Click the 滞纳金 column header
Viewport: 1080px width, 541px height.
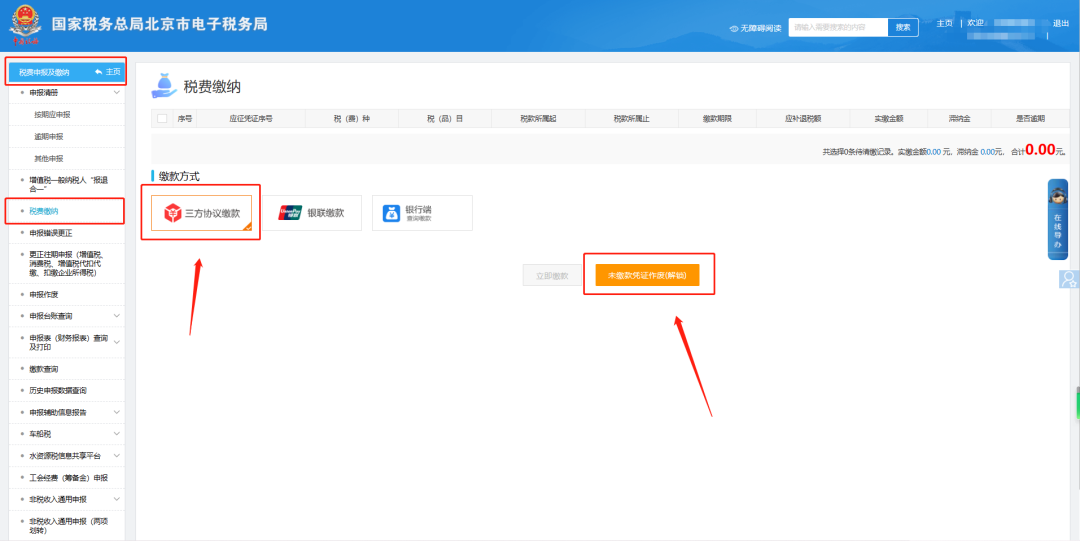[959, 119]
